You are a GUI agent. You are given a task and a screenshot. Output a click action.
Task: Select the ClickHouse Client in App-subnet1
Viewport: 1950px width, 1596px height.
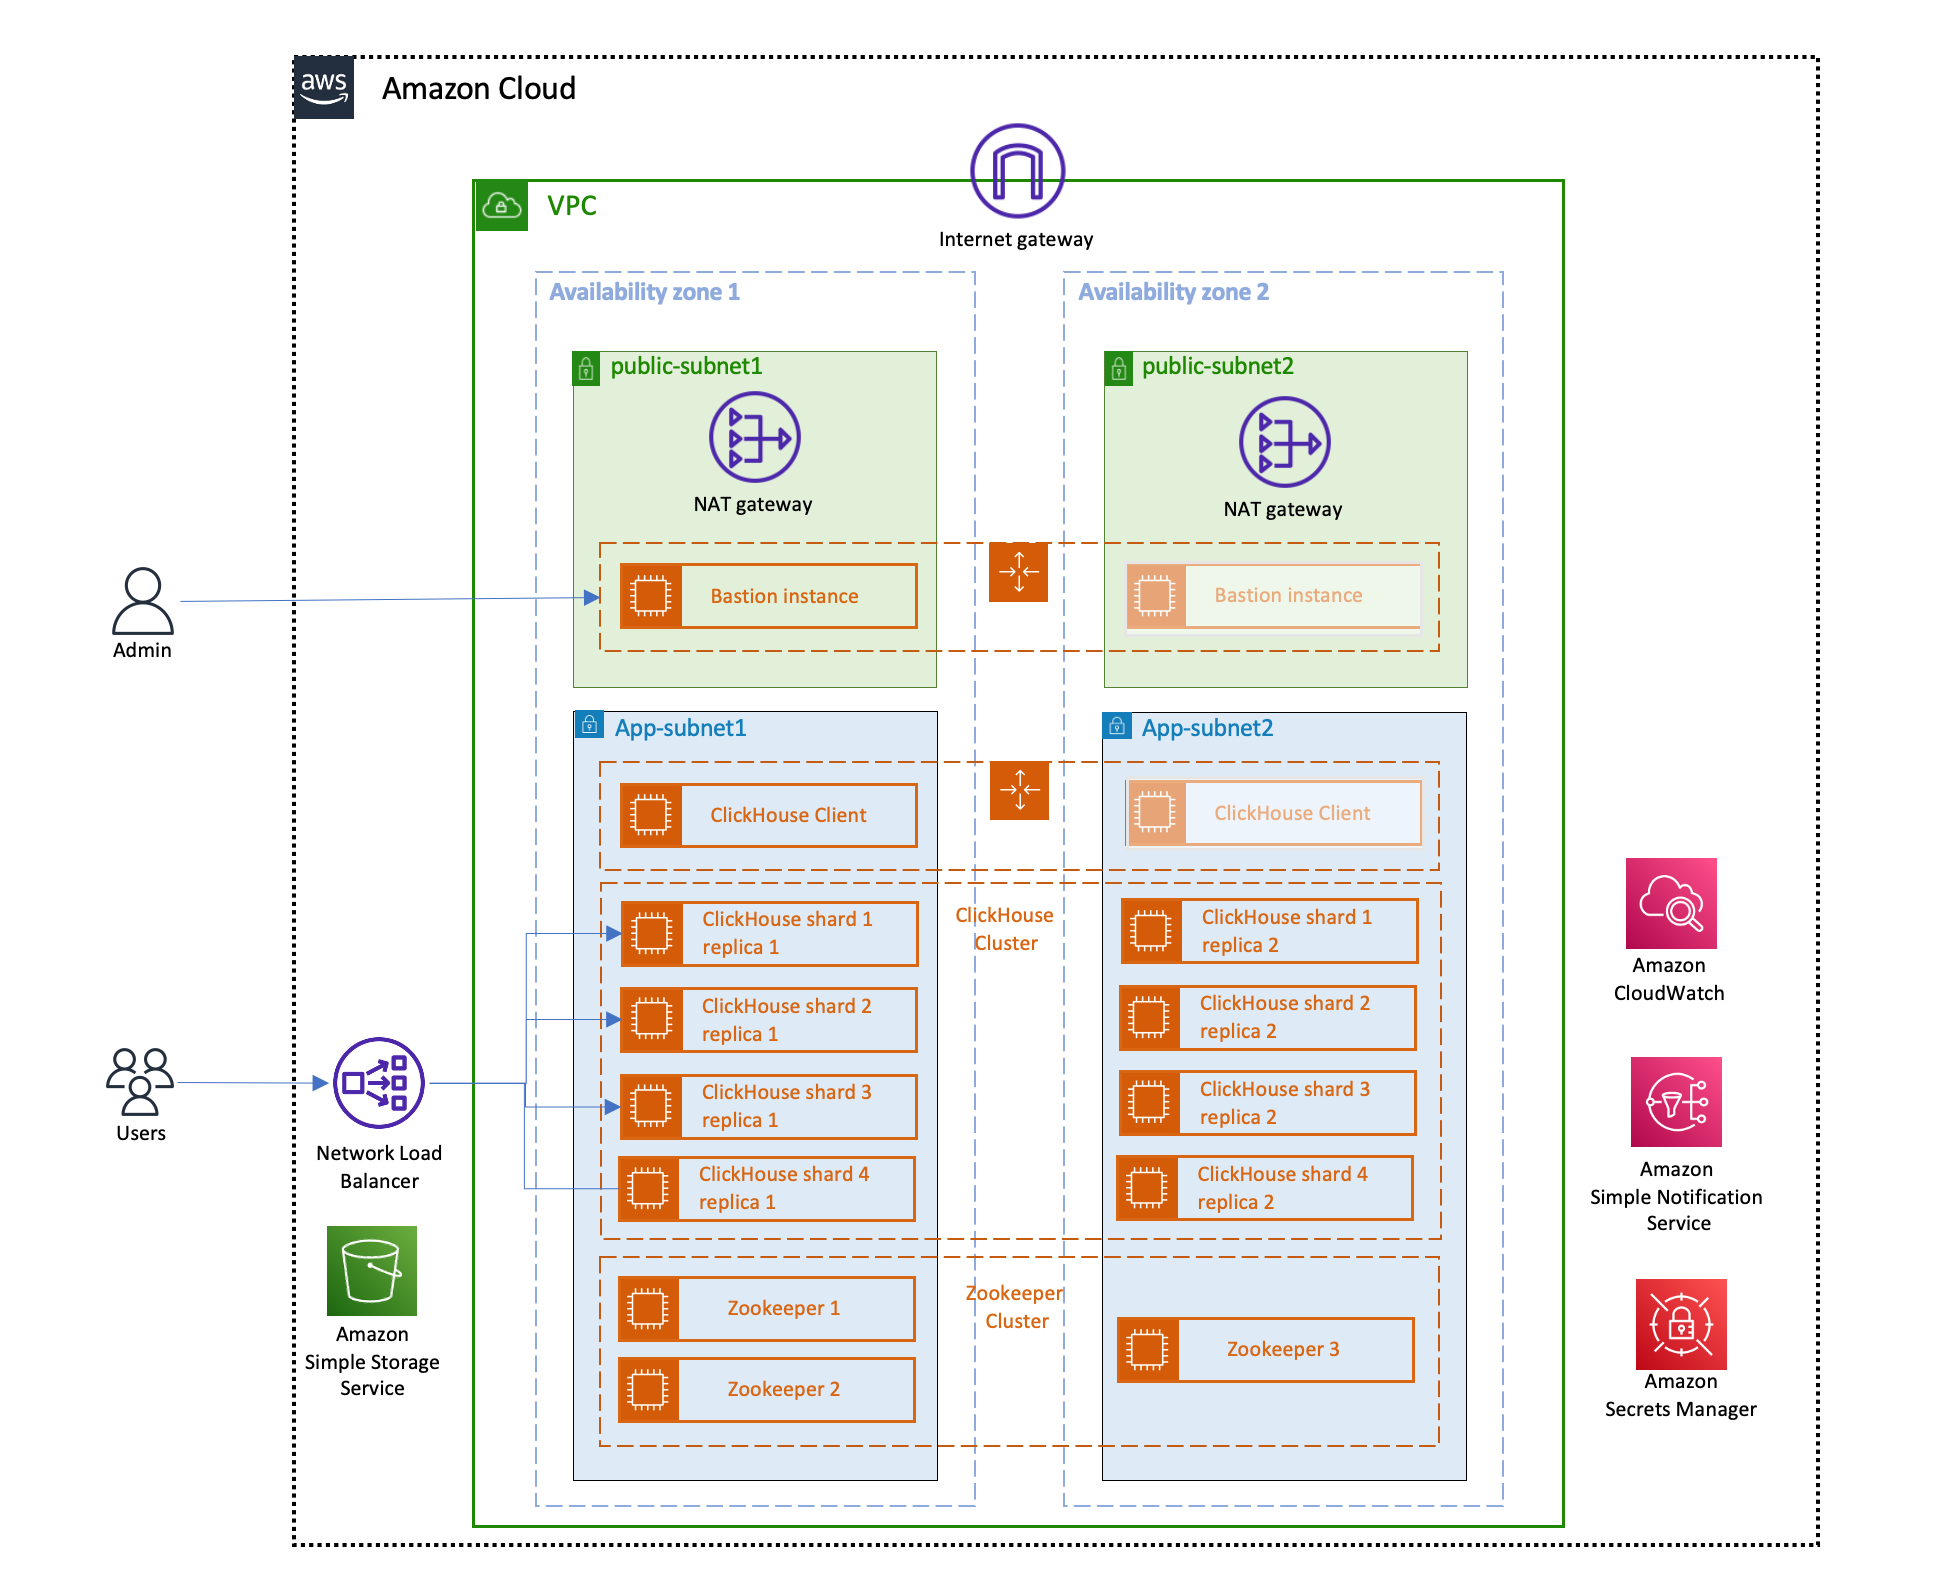click(768, 815)
